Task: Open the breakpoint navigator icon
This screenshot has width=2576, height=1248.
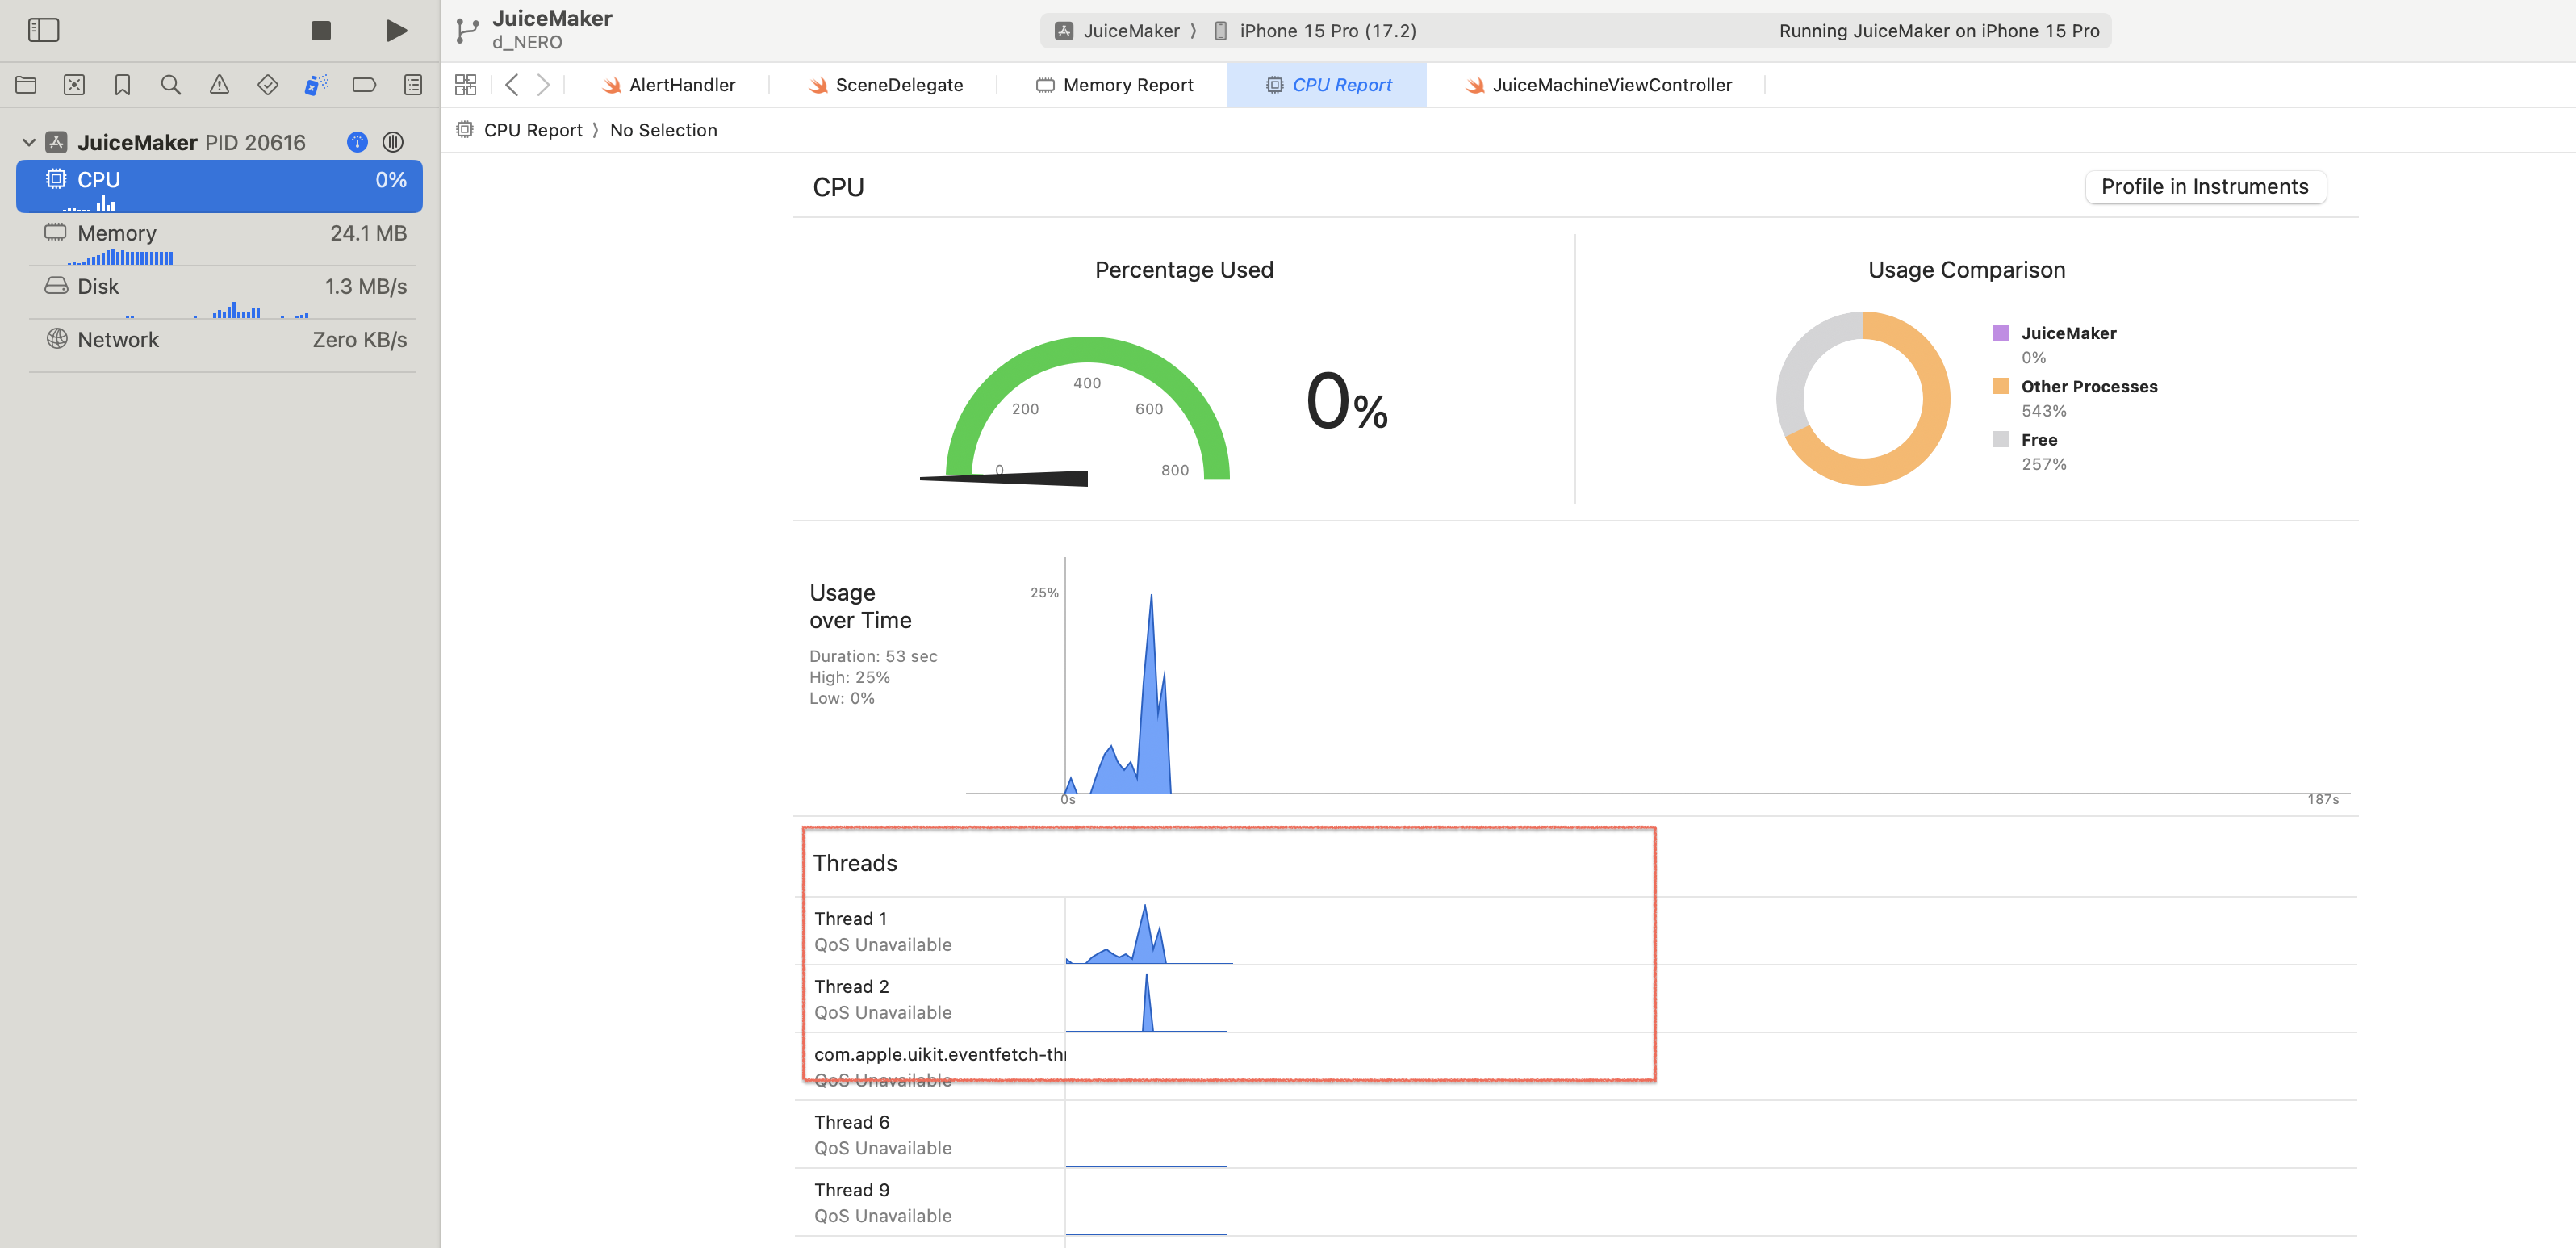Action: (x=364, y=85)
